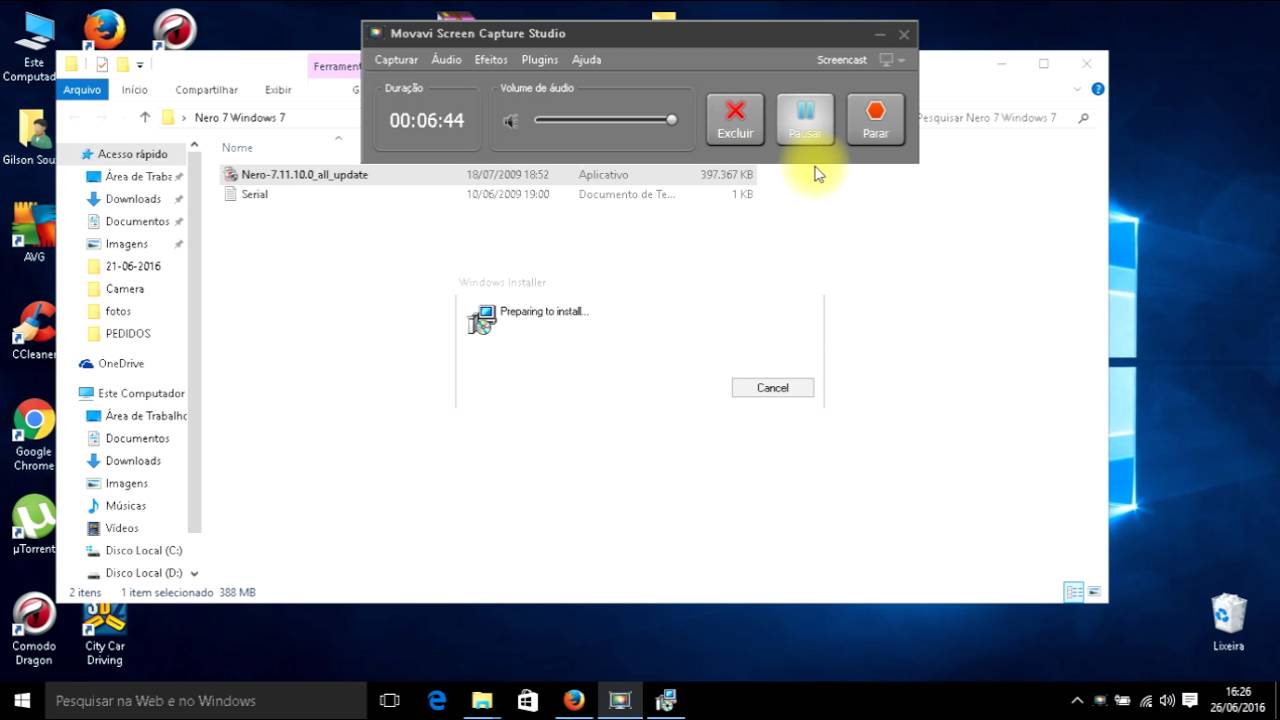Screen dimensions: 1280x720
Task: Open Disco Local (C:) drive
Action: [x=143, y=551]
